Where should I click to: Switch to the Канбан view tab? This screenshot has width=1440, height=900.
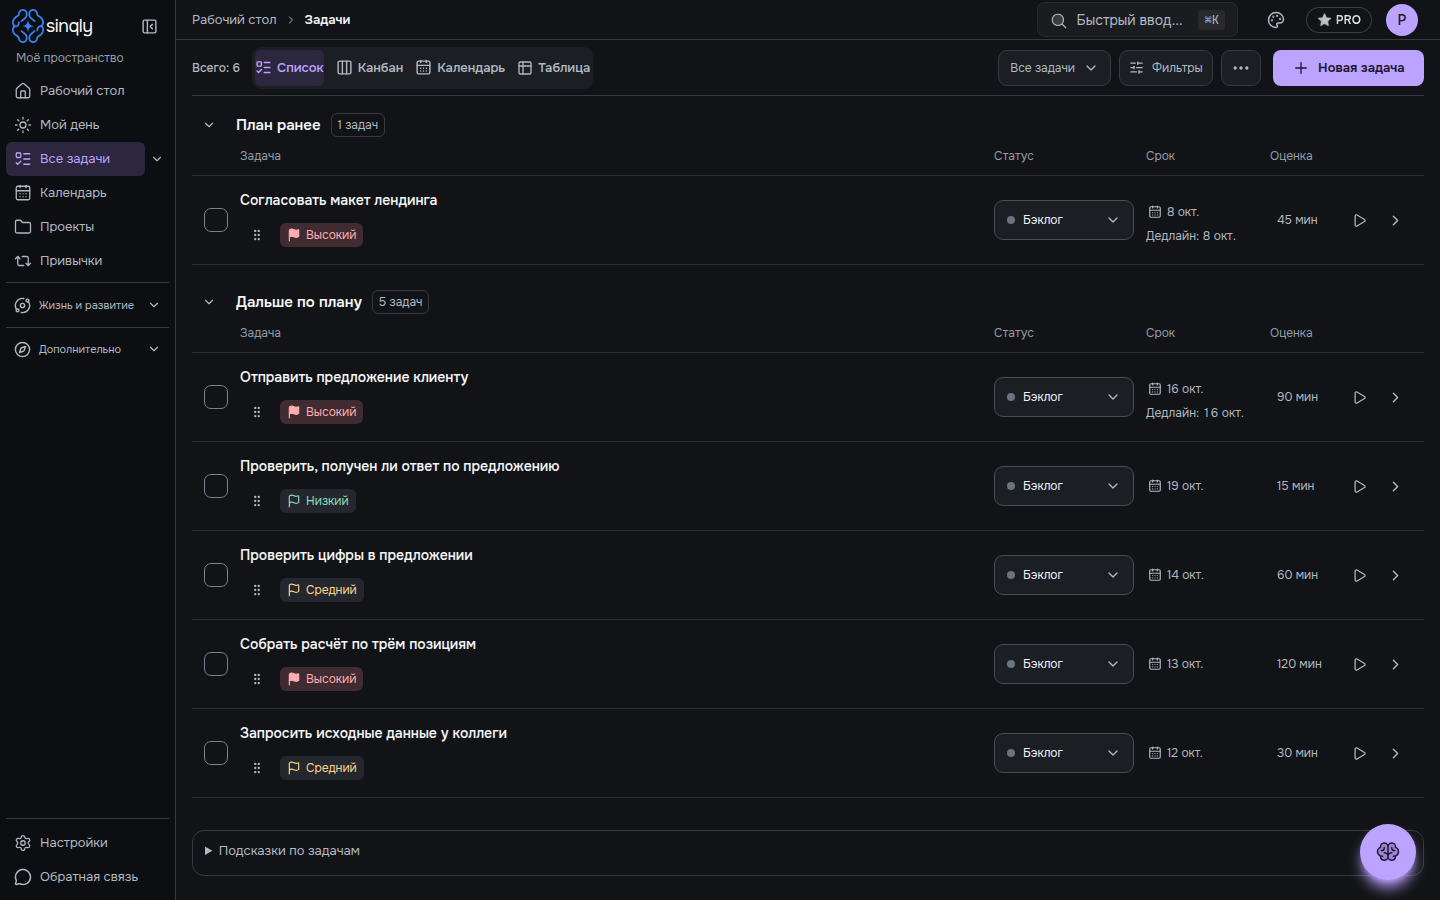tap(370, 68)
